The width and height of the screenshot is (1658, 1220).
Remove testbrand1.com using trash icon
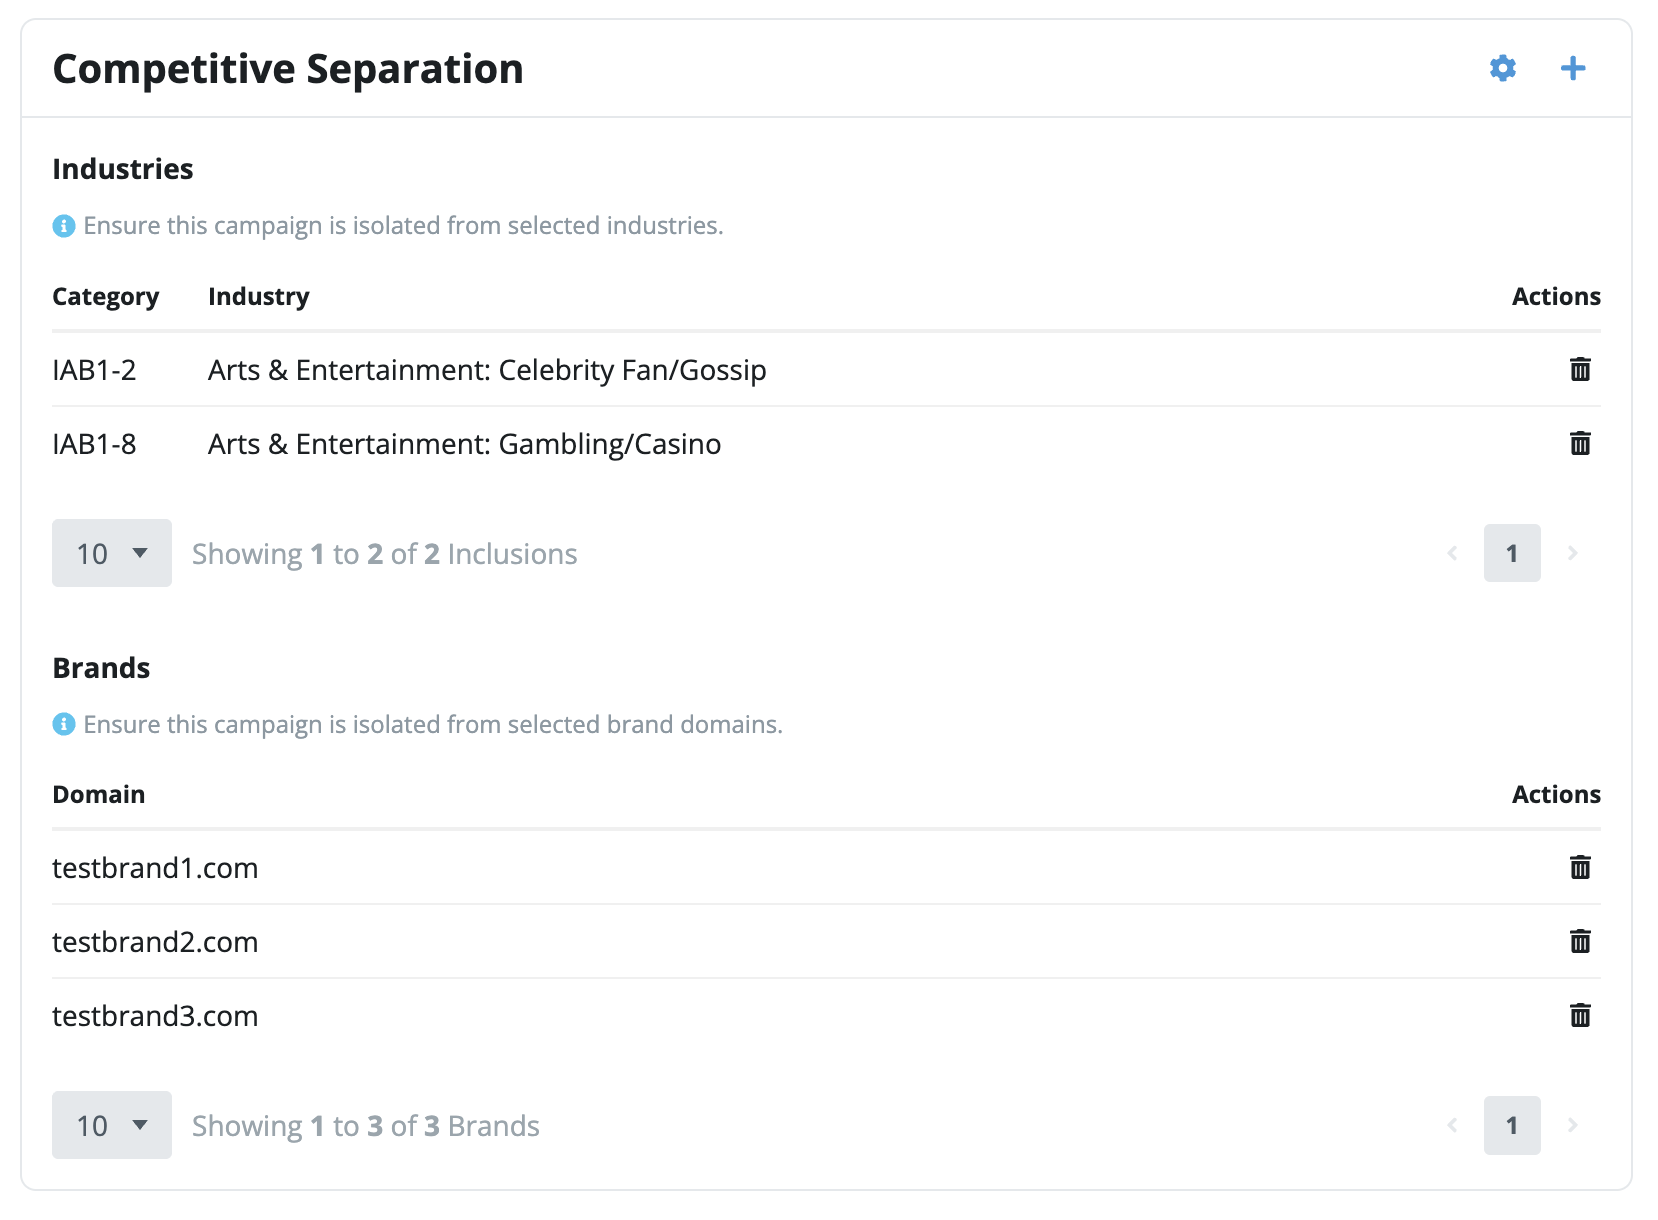pos(1580,867)
